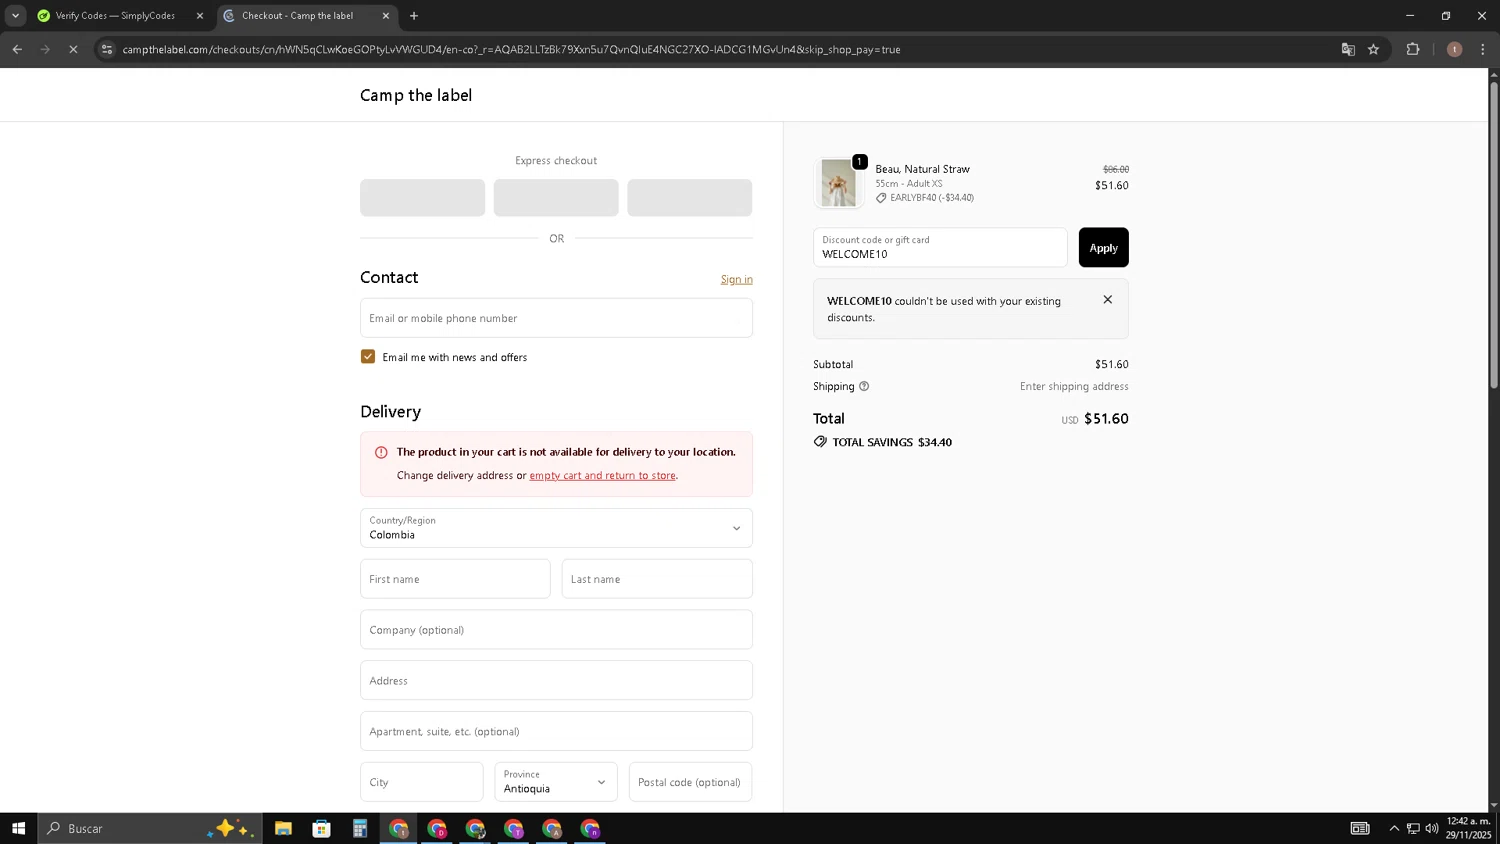The width and height of the screenshot is (1500, 844).
Task: Open Chrome three-dot menu
Action: 1483,49
